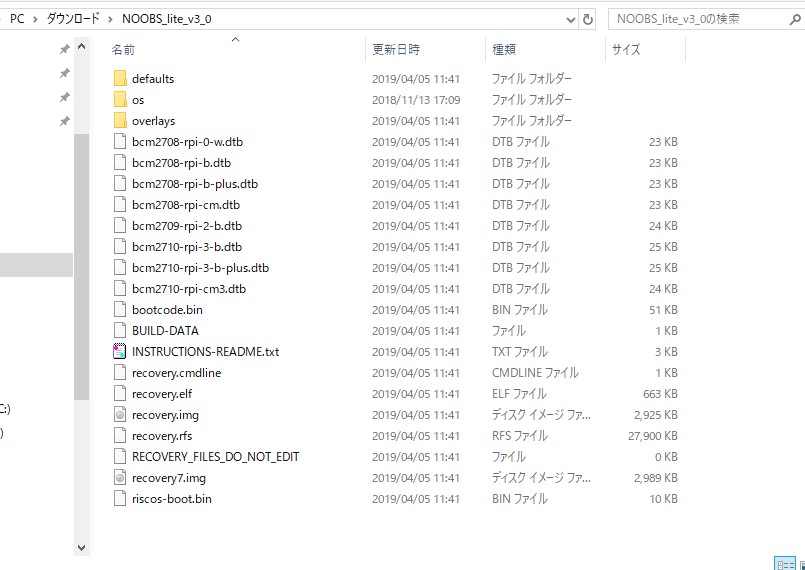
Task: Select the bootcode.bin file
Action: pyautogui.click(x=167, y=310)
